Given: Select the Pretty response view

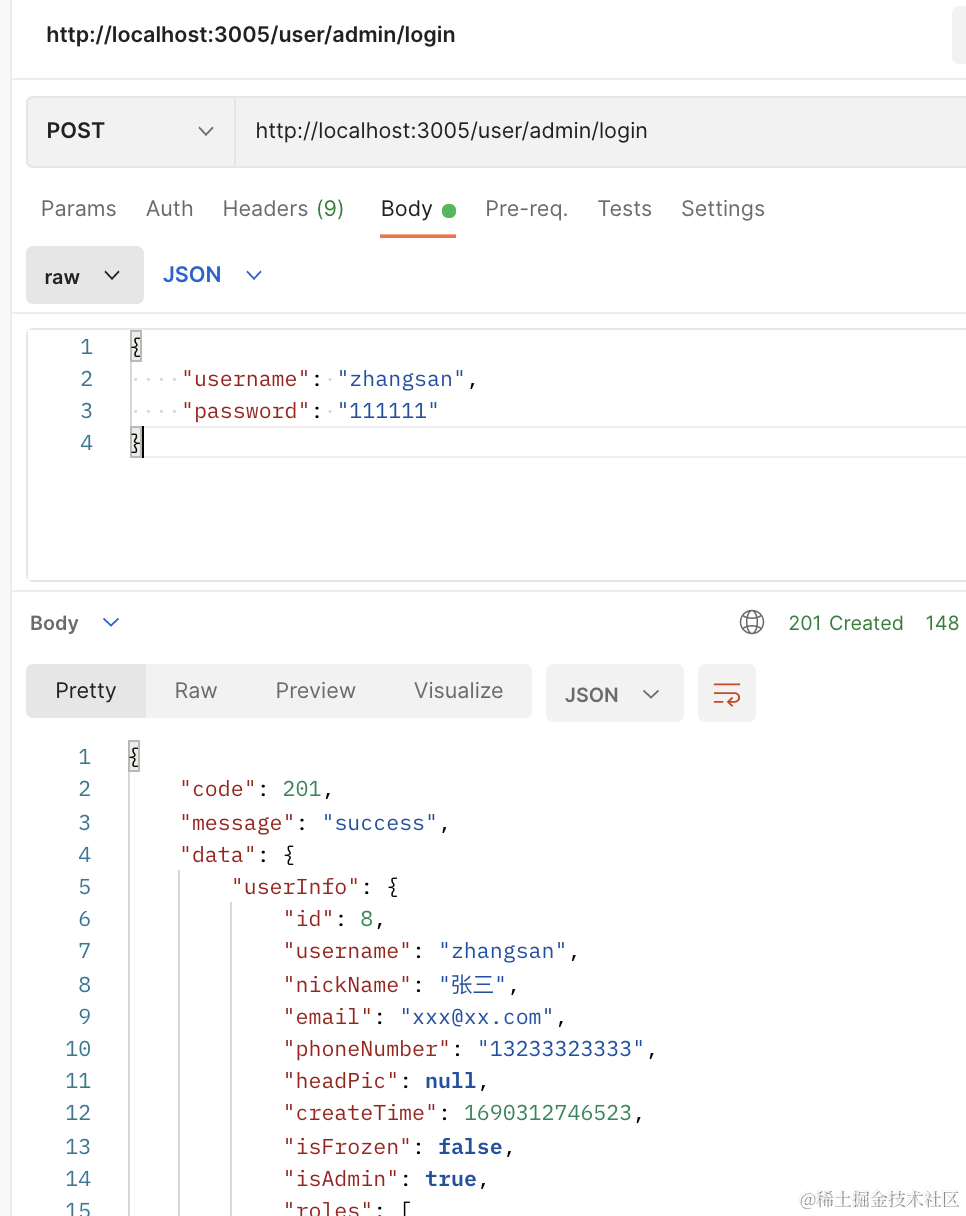Looking at the screenshot, I should point(86,691).
